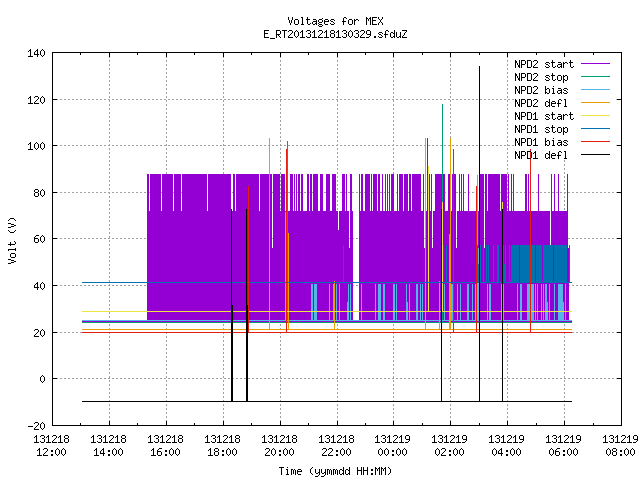Click the y-axis tick label 80
Screen dimensions: 640x480
point(39,193)
